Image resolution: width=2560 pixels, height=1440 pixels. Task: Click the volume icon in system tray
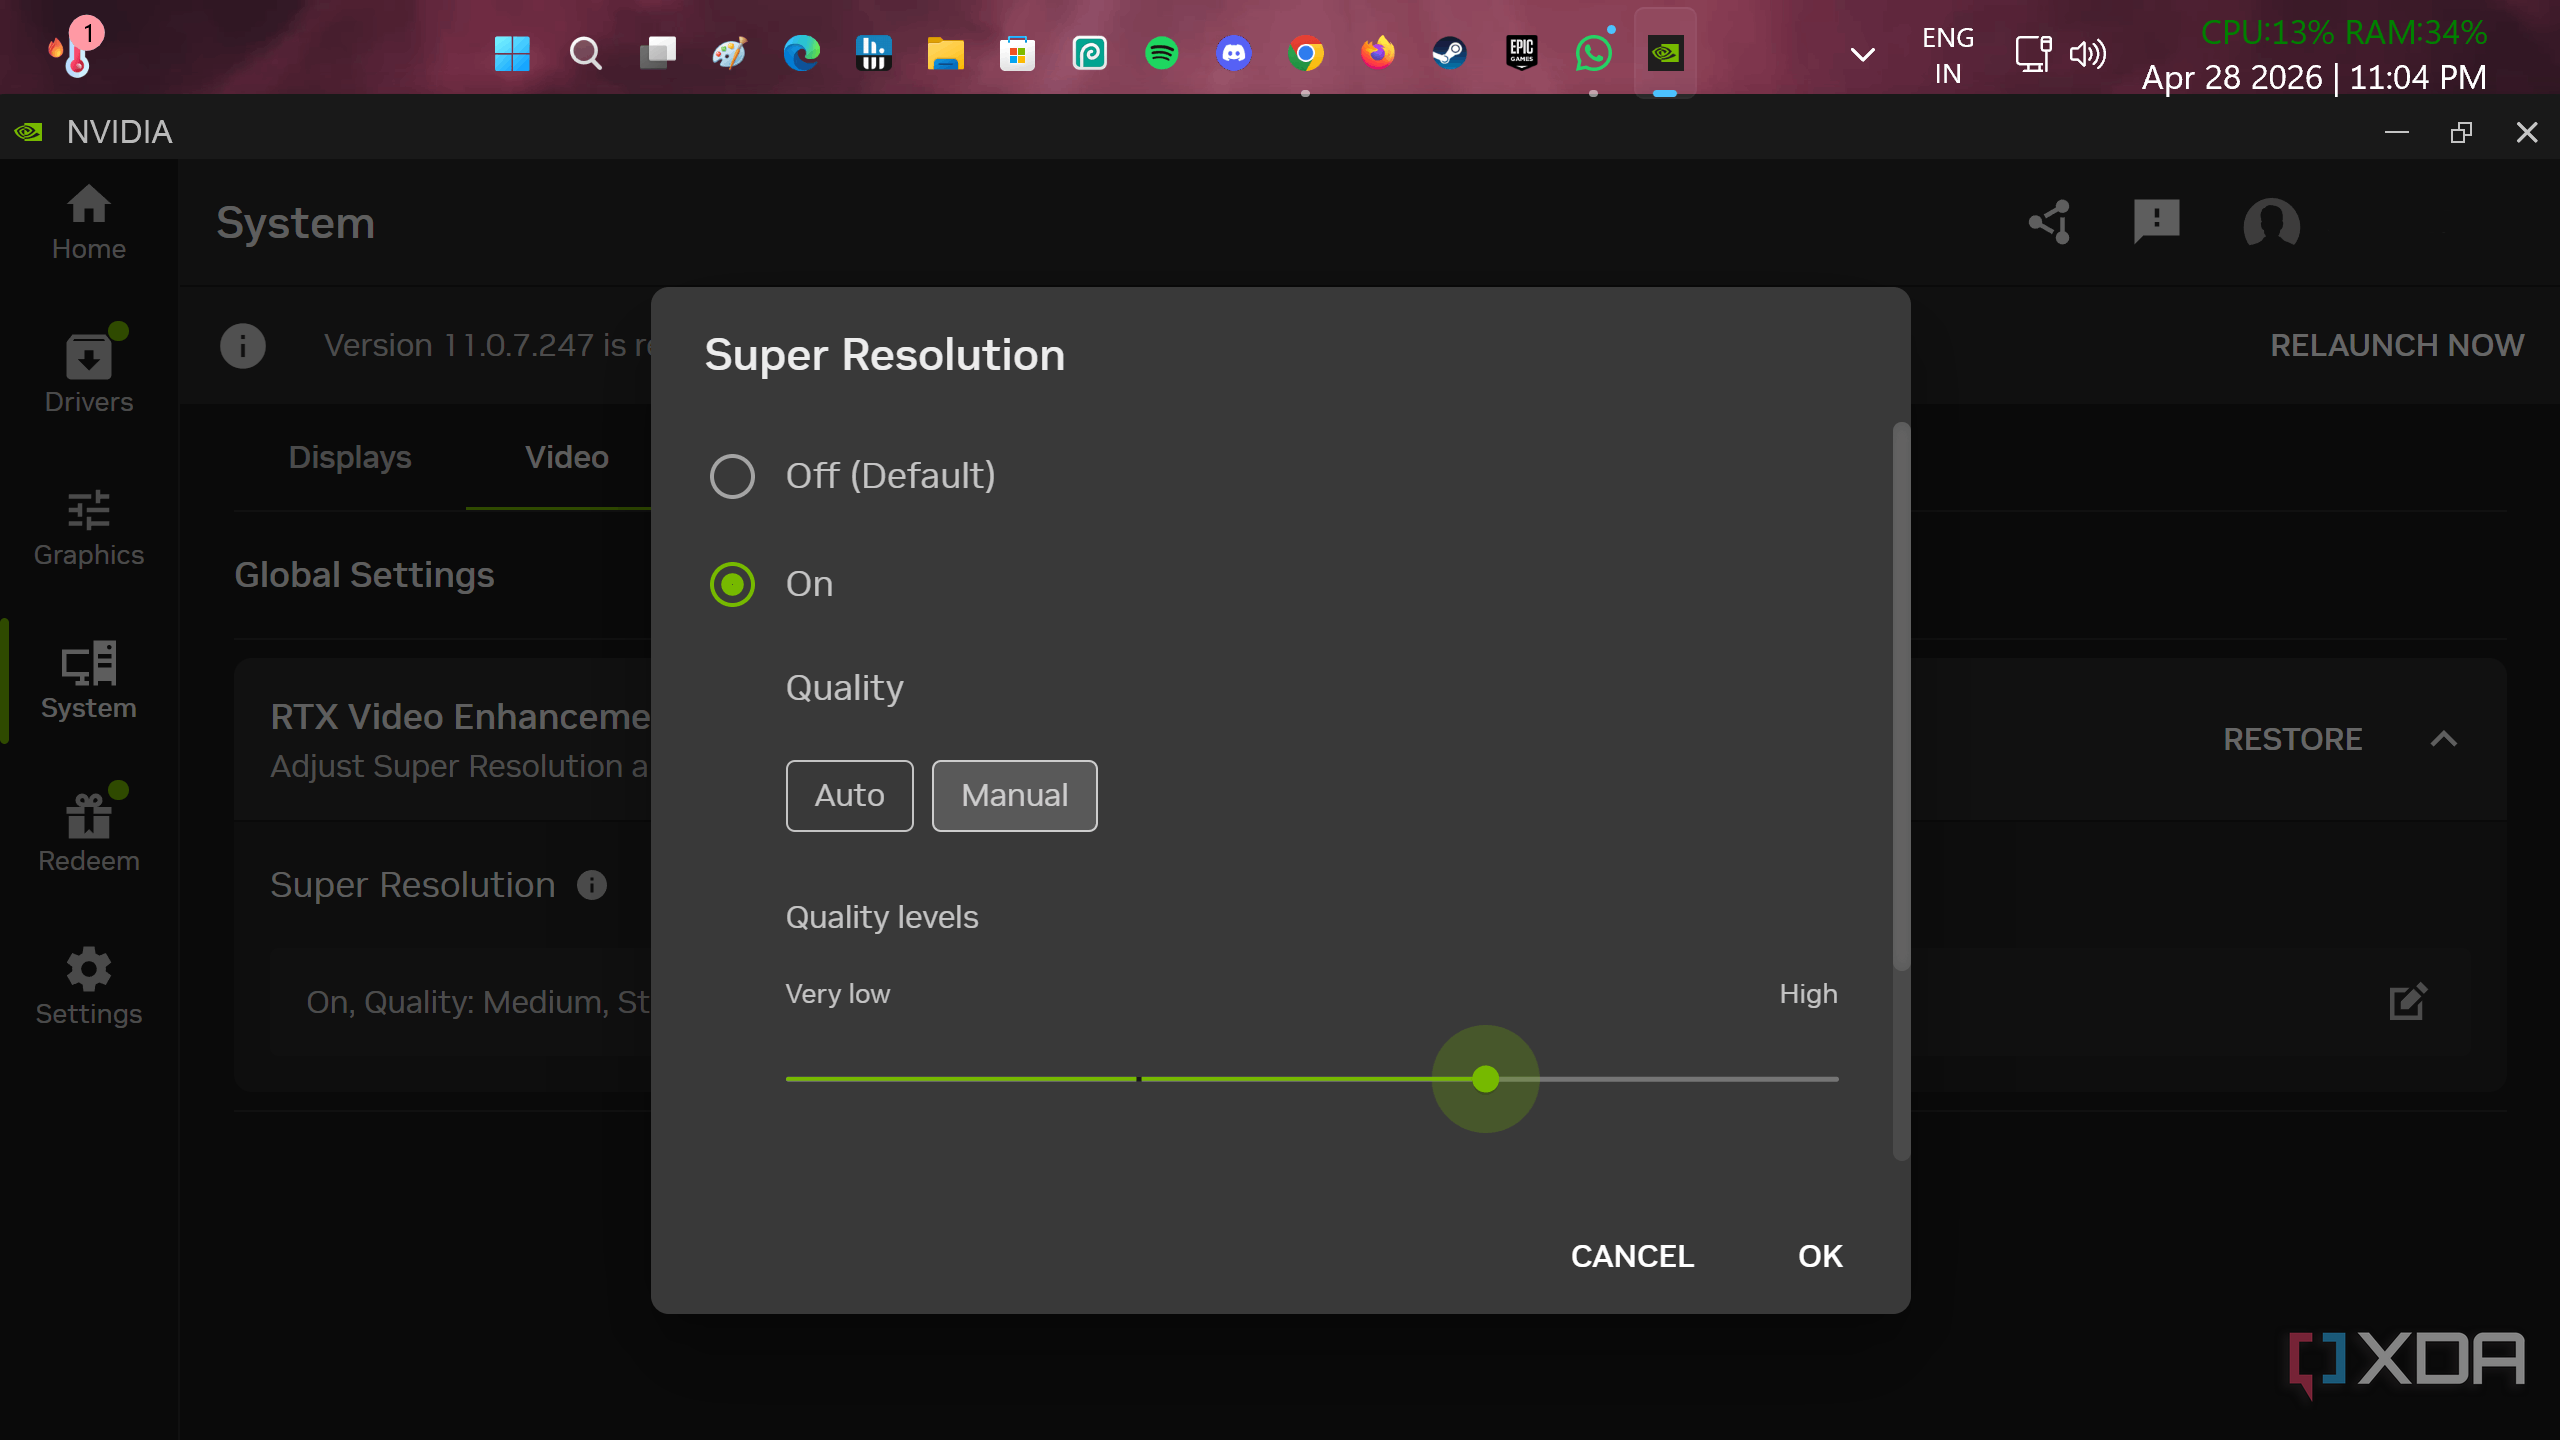point(2087,53)
